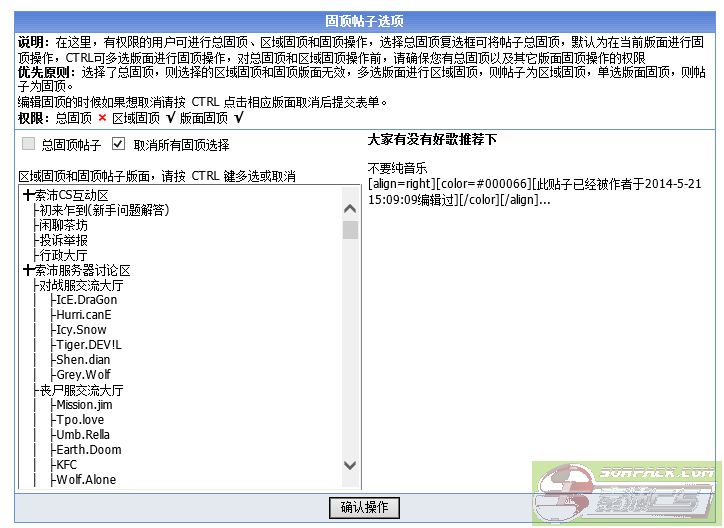The height and width of the screenshot is (528, 724).
Task: Select the IcE.DraGon server board
Action: coord(86,300)
